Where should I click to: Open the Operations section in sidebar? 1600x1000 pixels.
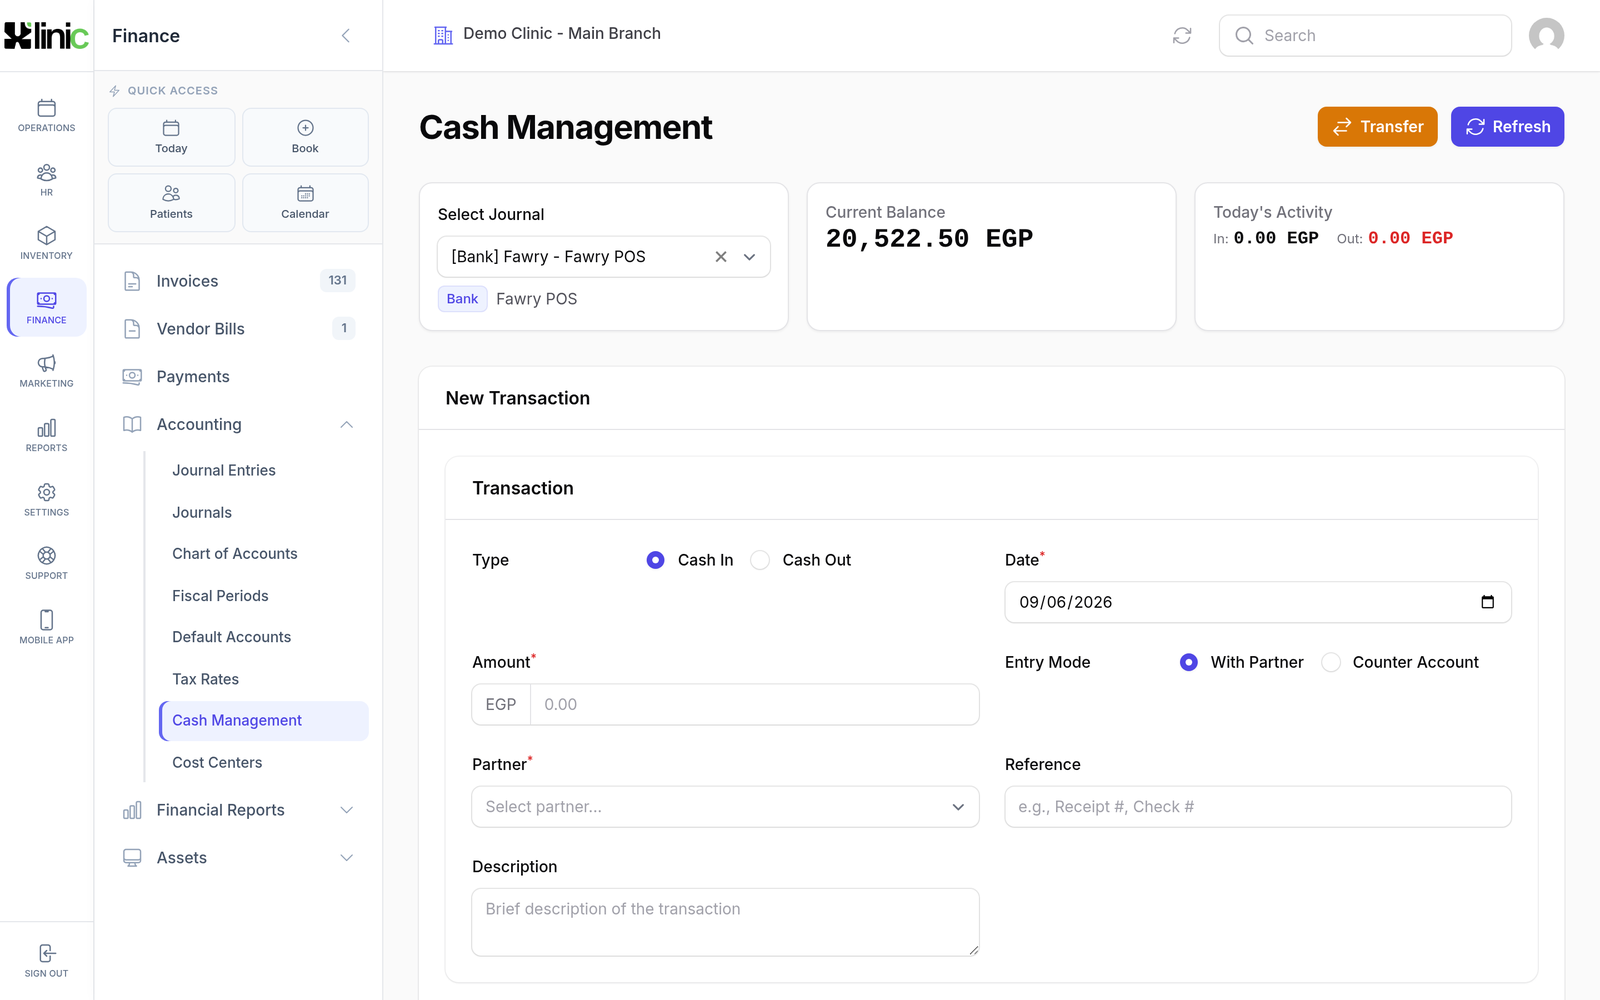click(x=46, y=116)
